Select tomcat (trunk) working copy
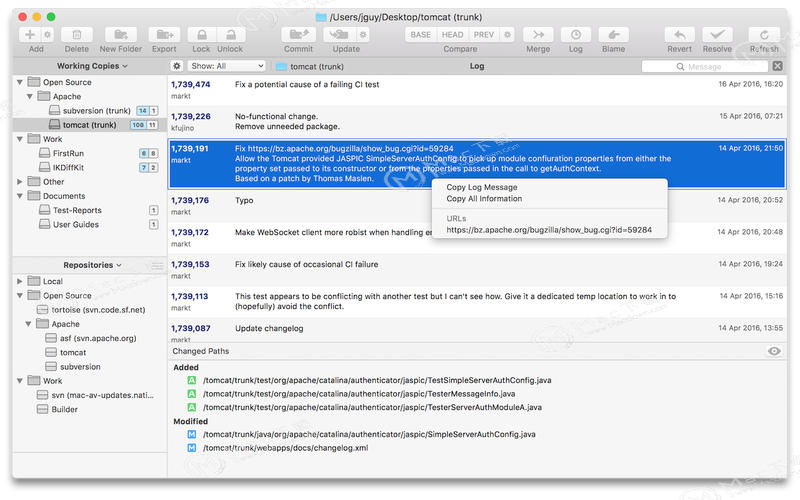Image resolution: width=800 pixels, height=500 pixels. 90,125
